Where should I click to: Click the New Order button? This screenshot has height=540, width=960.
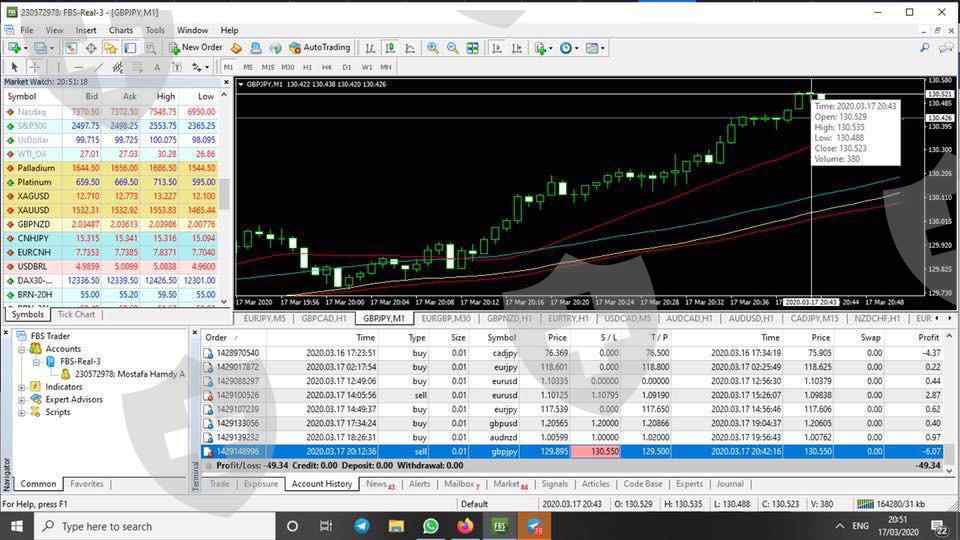coord(196,48)
